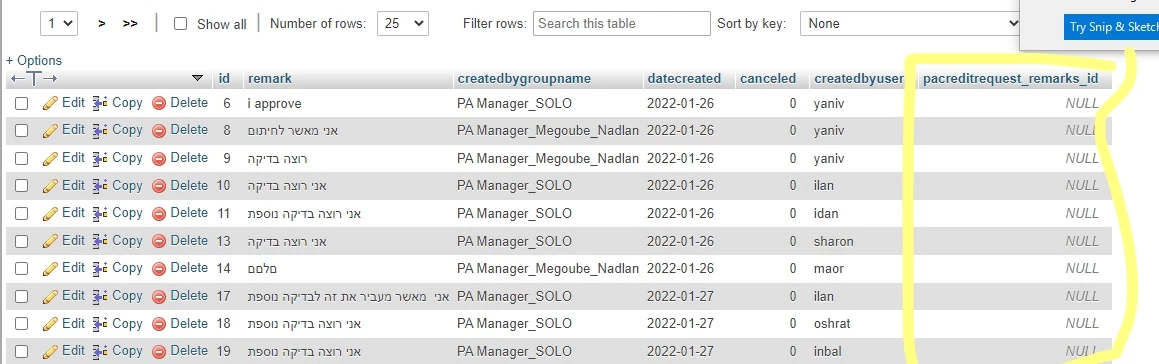Sort by the createdbygroupname column header
The image size is (1159, 364).
pyautogui.click(x=524, y=78)
